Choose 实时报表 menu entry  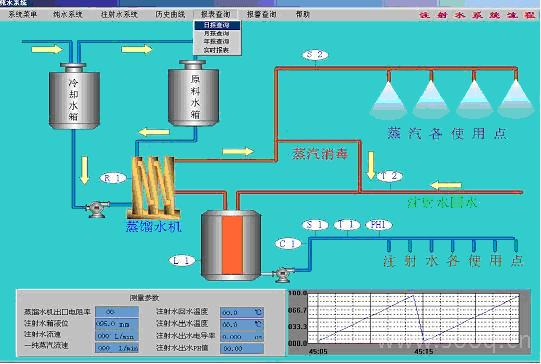[x=217, y=50]
